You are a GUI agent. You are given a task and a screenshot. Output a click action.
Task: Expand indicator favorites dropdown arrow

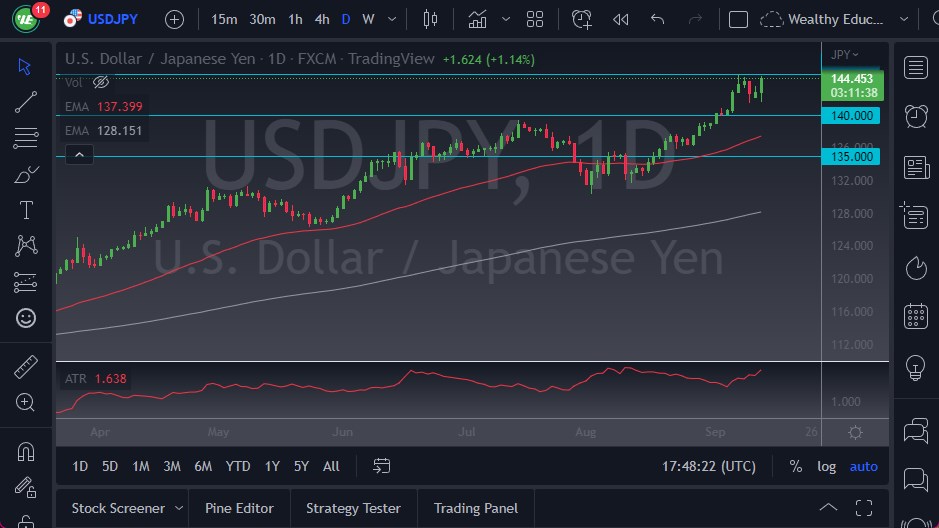point(506,20)
